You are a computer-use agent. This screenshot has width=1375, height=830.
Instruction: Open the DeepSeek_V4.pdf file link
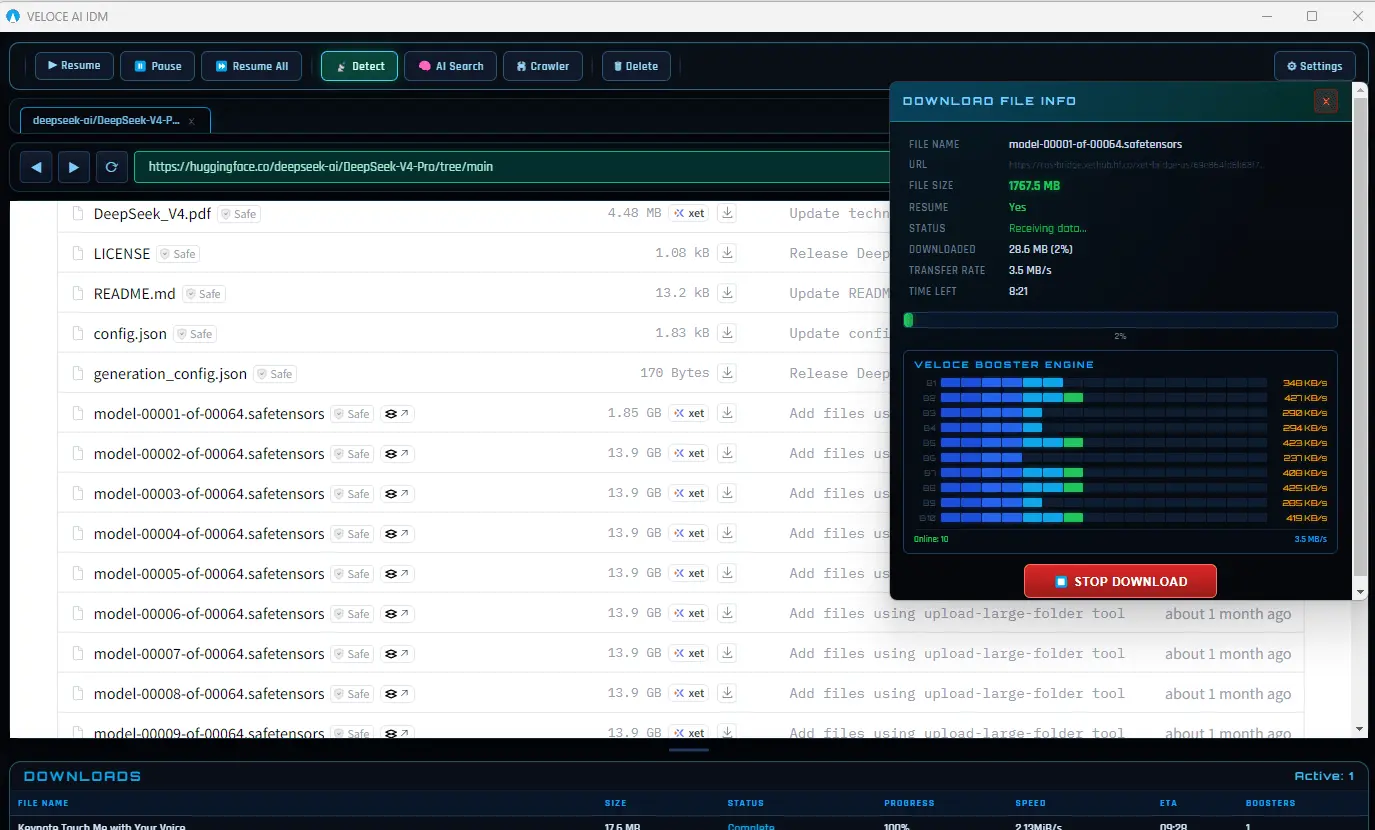(152, 214)
